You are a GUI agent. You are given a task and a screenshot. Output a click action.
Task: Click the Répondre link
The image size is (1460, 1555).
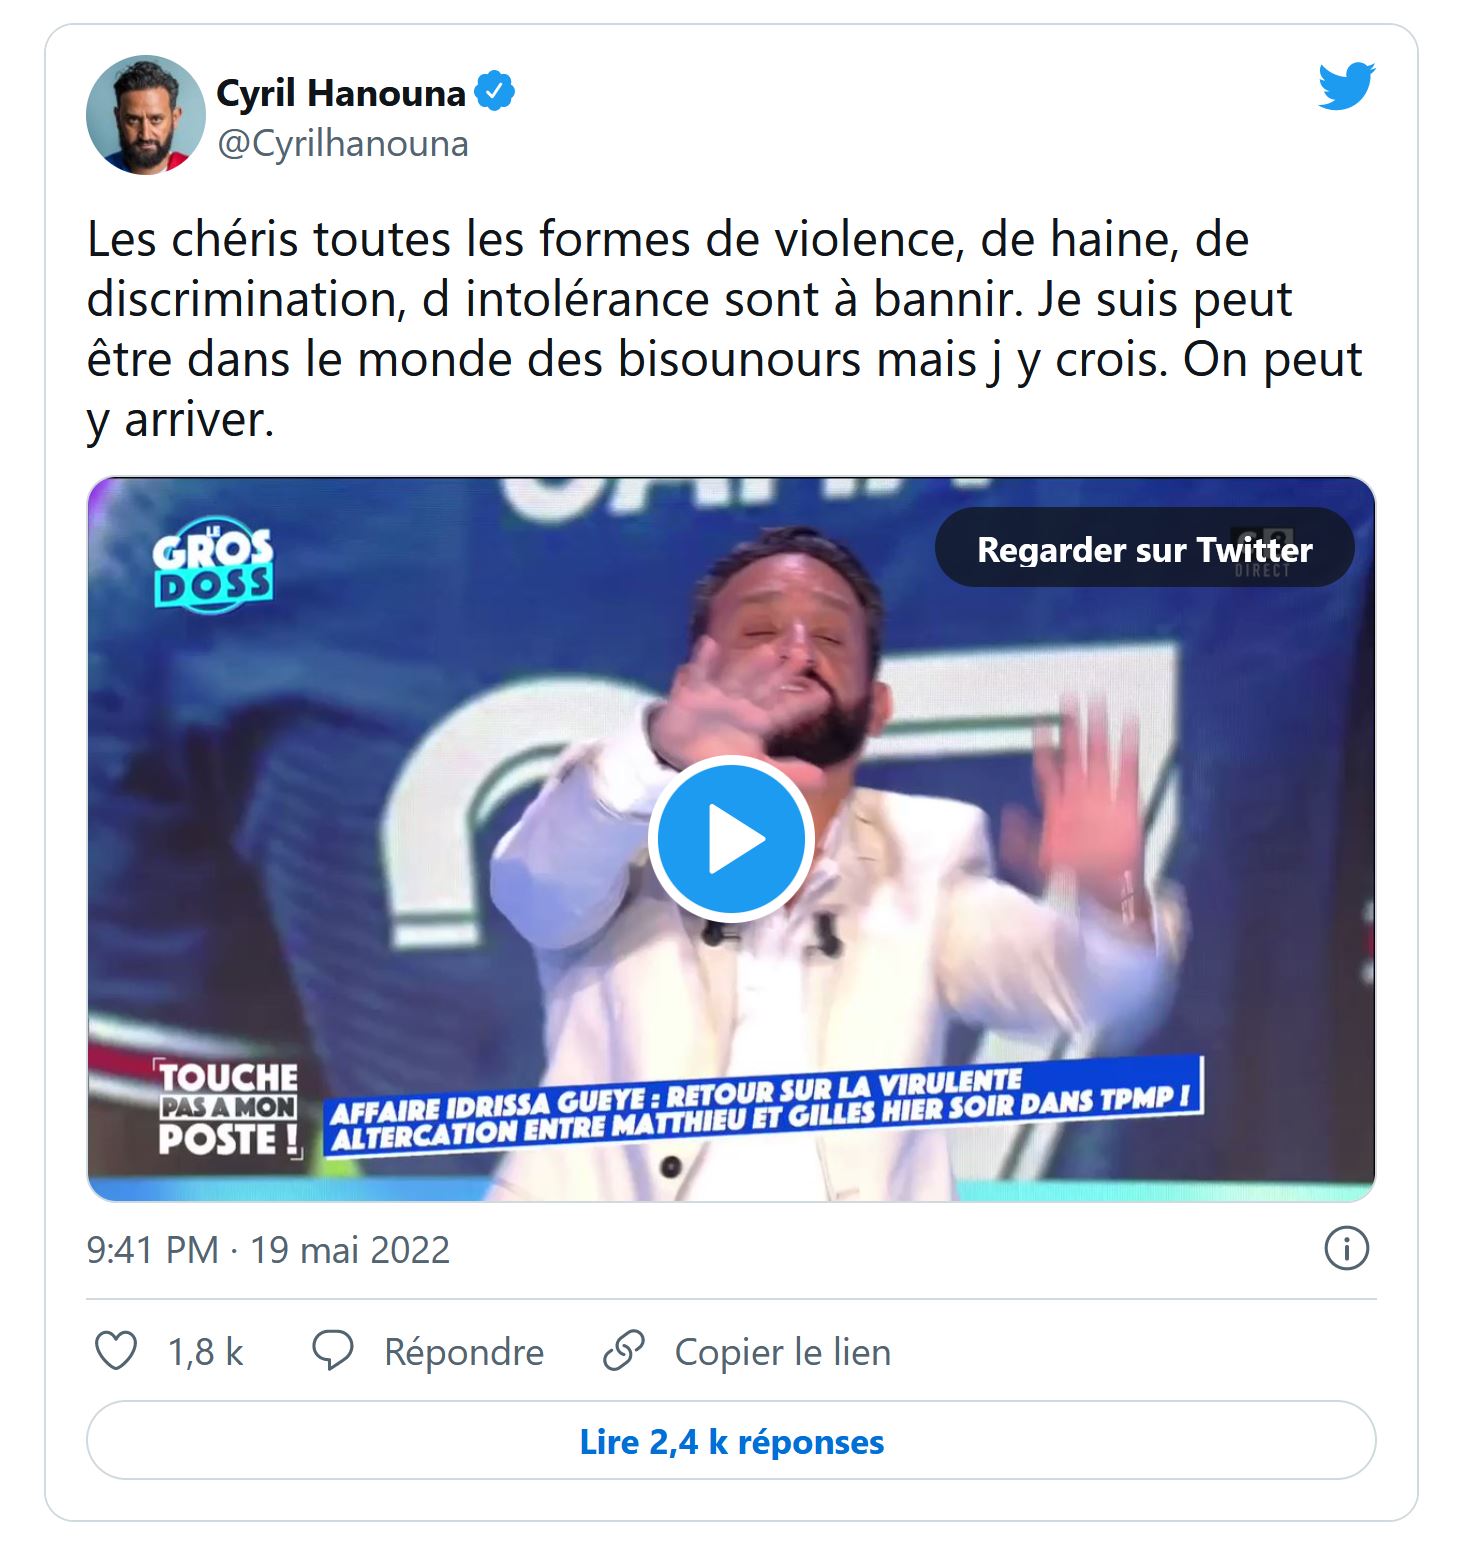click(x=464, y=1352)
